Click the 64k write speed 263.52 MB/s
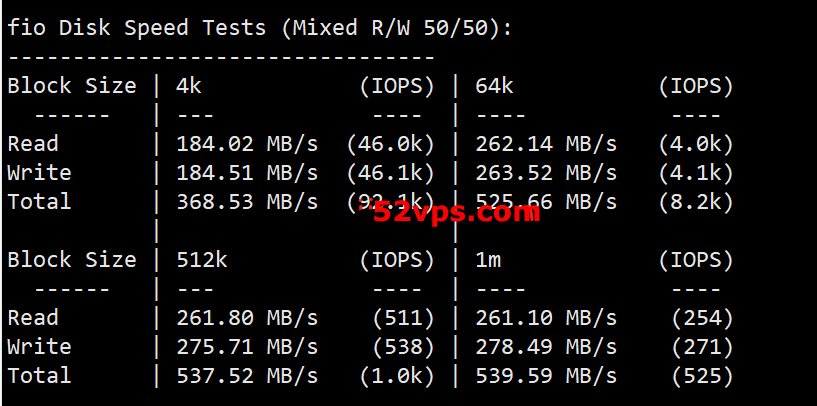 (x=546, y=173)
